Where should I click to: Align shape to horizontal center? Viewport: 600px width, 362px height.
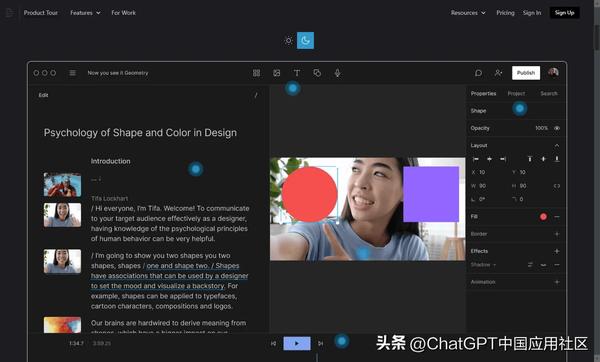click(489, 159)
